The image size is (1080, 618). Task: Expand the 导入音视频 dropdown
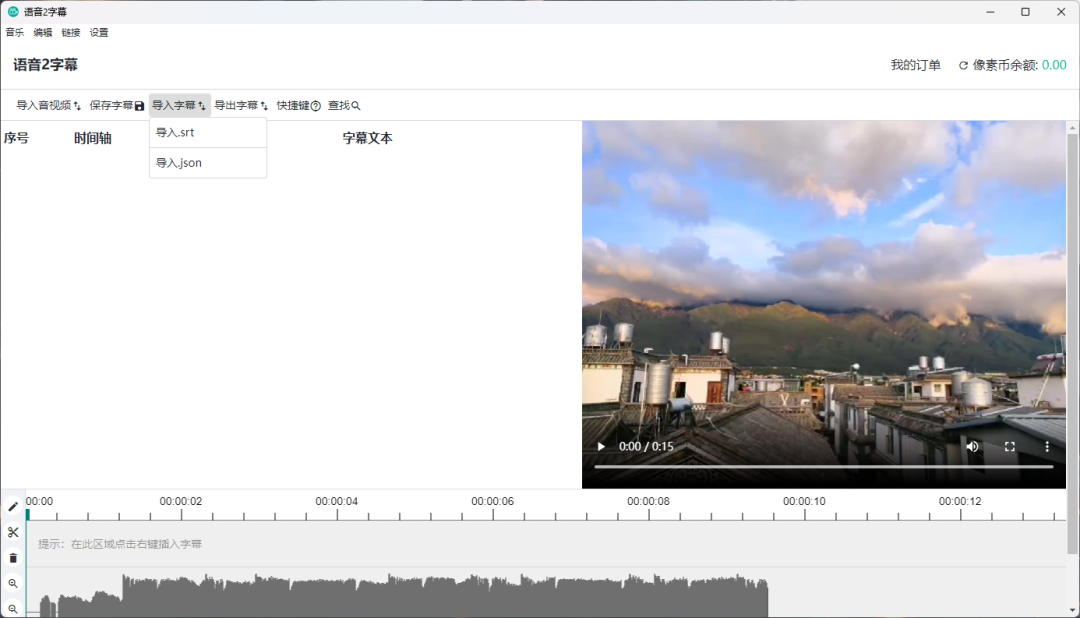click(48, 105)
